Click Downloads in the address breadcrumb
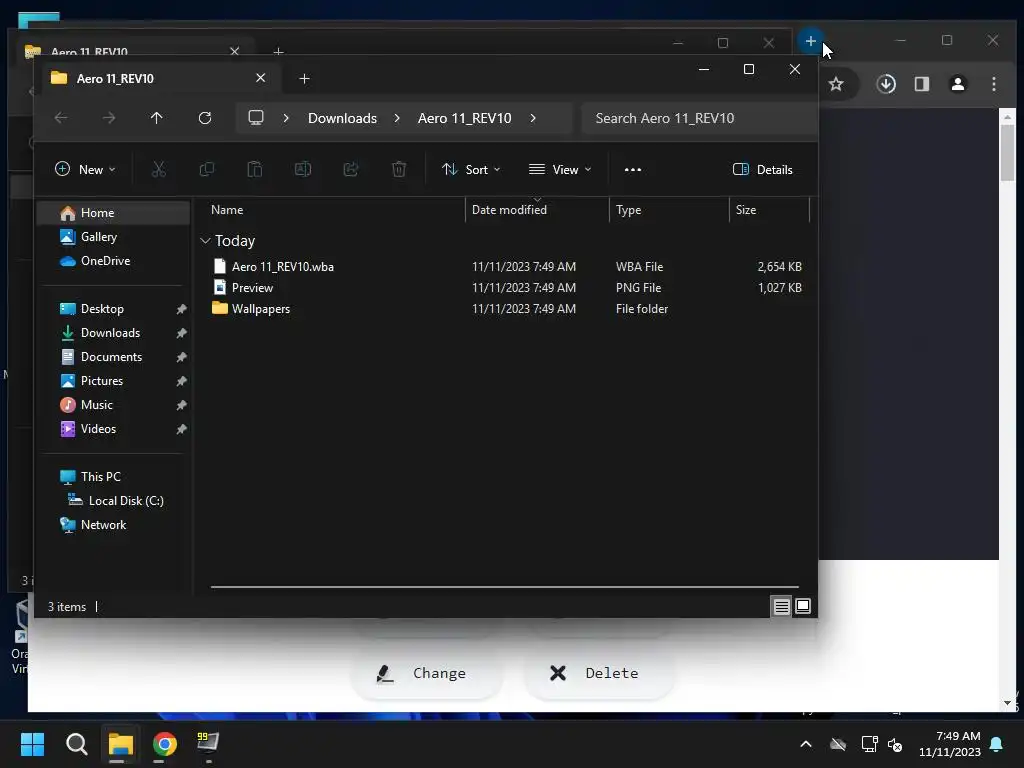 click(342, 118)
